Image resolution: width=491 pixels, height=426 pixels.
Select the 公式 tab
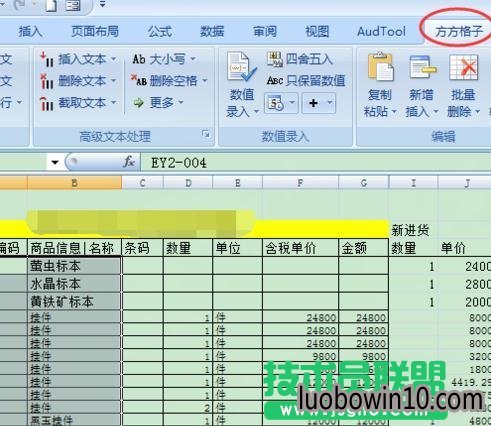coord(160,32)
